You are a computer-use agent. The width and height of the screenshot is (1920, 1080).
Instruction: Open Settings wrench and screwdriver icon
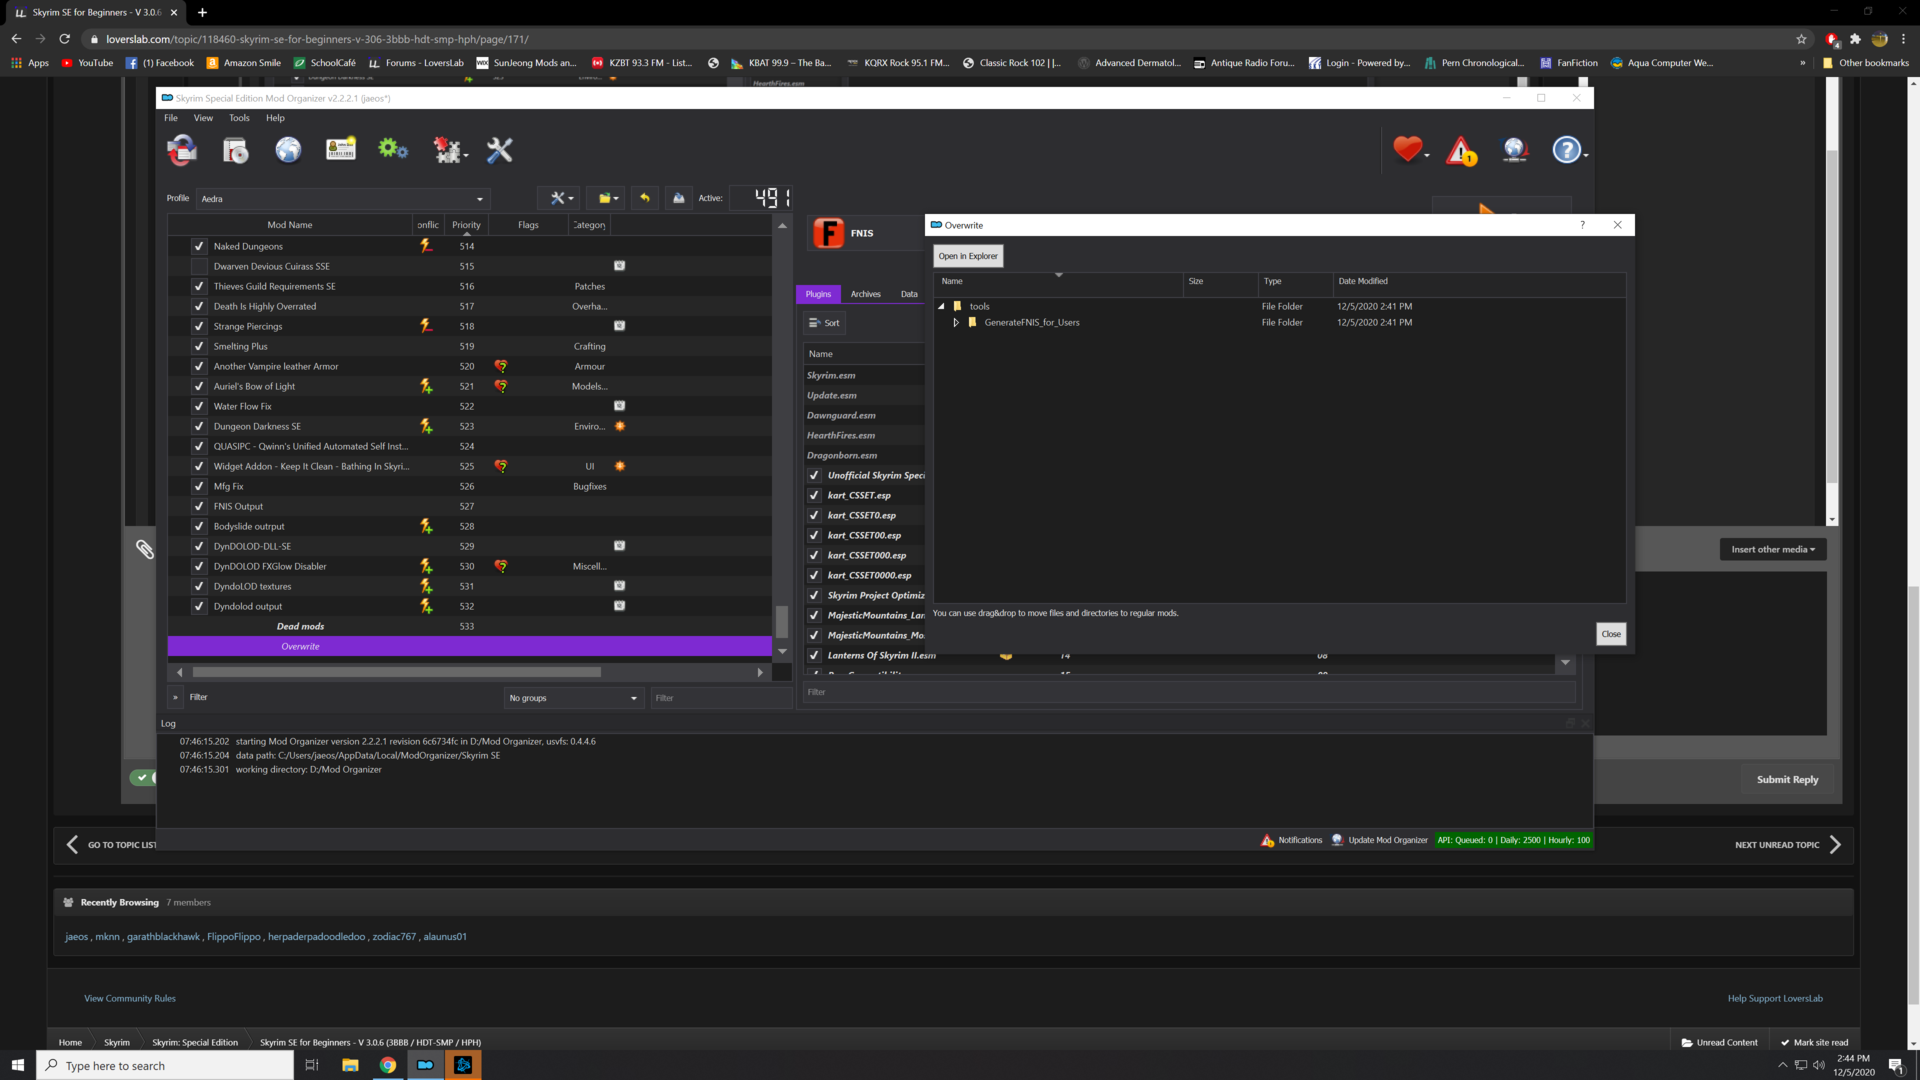(499, 150)
